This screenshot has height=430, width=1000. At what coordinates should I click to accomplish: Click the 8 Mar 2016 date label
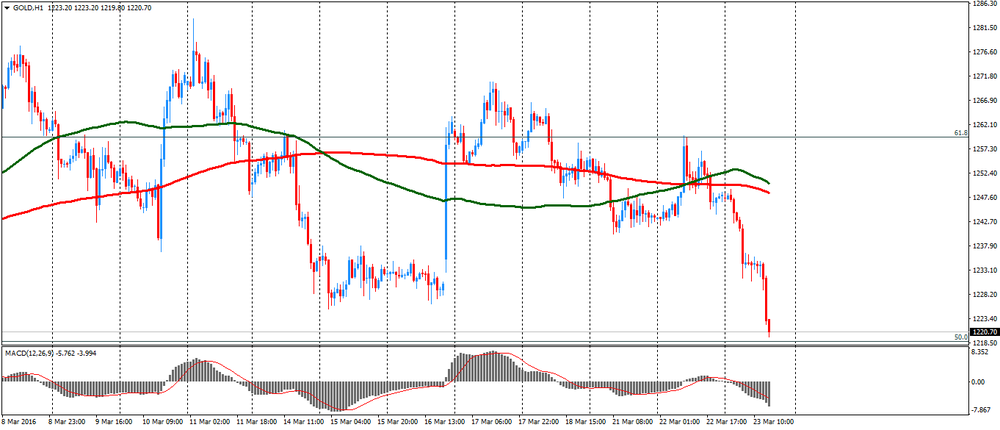pos(22,424)
